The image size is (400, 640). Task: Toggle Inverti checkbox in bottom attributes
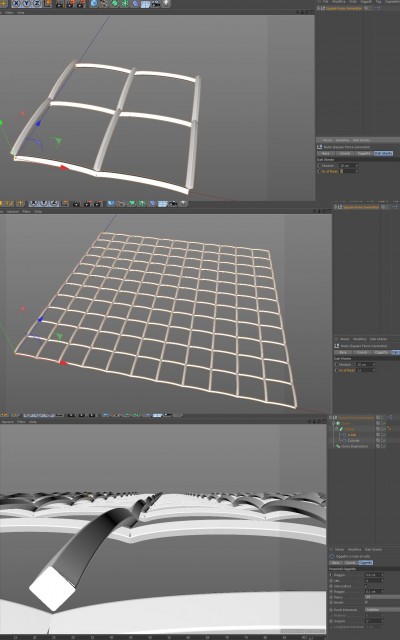(366, 602)
